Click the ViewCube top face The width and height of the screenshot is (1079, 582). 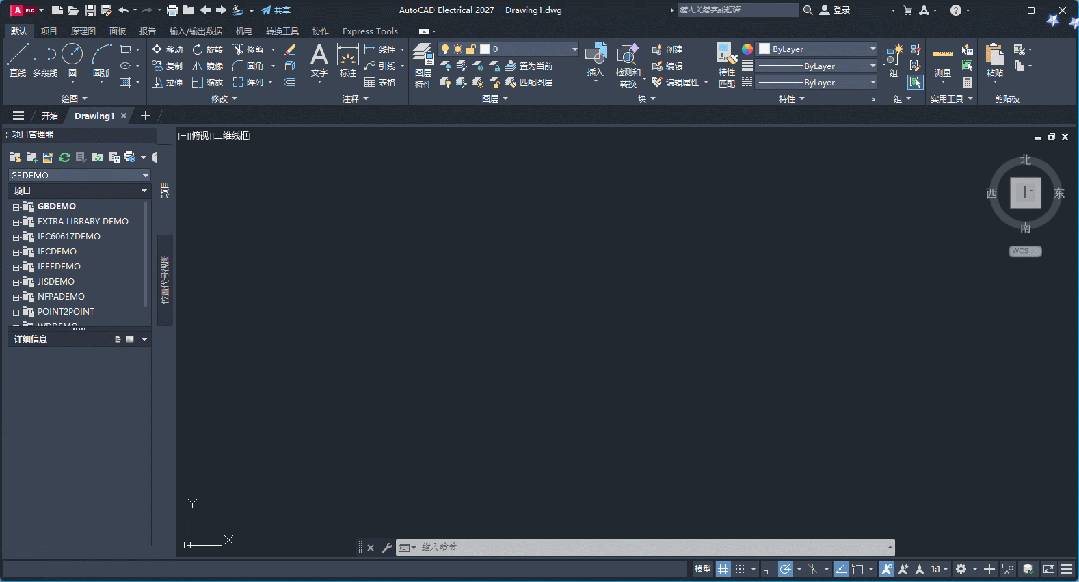click(x=1025, y=193)
